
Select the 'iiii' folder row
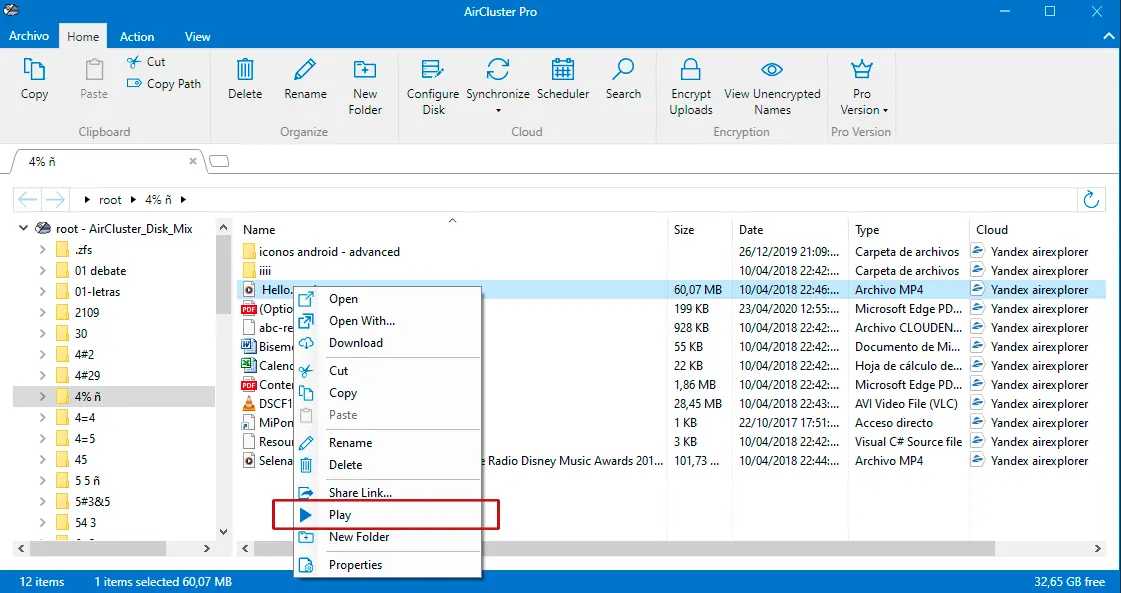click(671, 271)
